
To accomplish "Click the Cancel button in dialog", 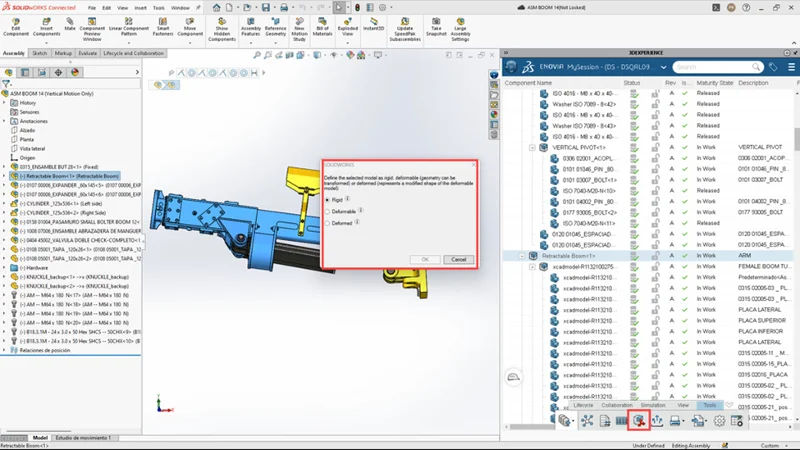I will [458, 259].
